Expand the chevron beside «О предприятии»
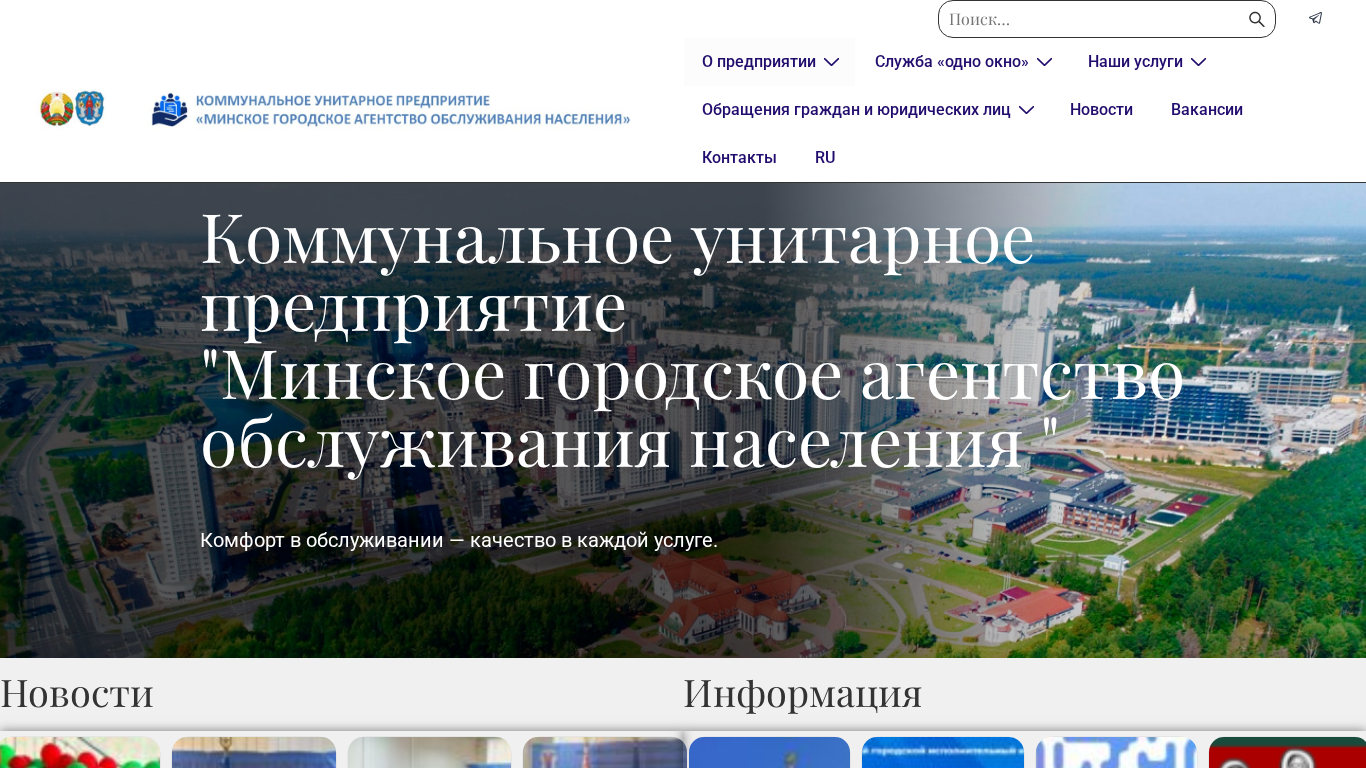The image size is (1366, 768). (x=831, y=62)
